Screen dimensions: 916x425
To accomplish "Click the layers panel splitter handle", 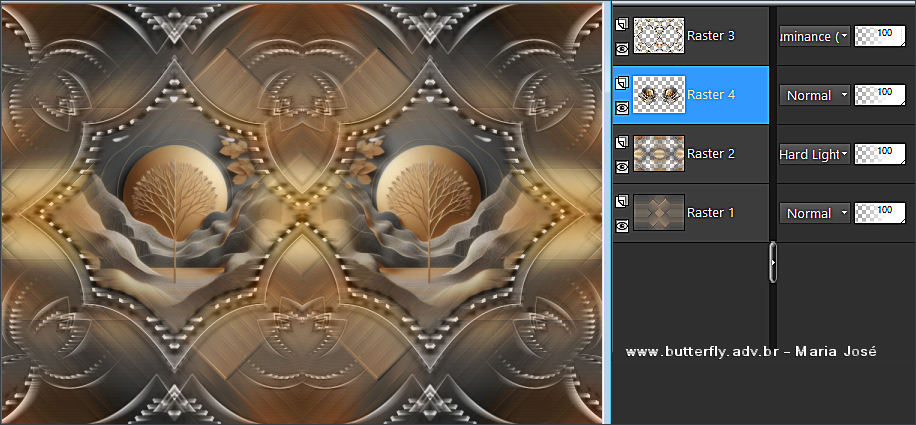I will (x=773, y=263).
